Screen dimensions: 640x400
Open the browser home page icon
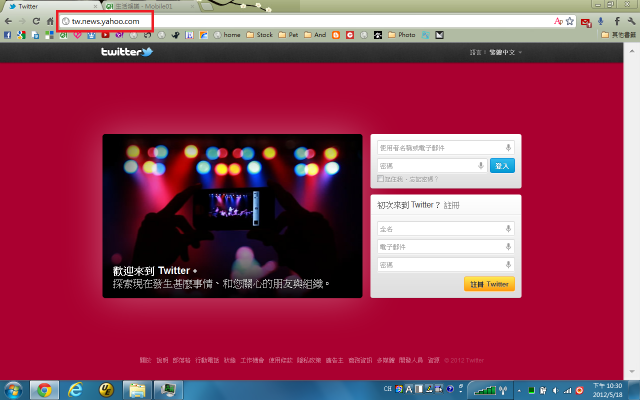coord(50,21)
